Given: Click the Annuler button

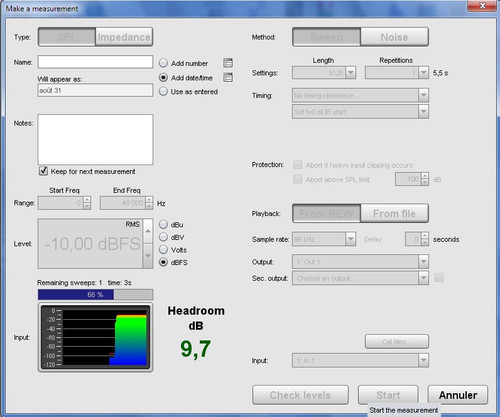Looking at the screenshot, I should pos(458,395).
